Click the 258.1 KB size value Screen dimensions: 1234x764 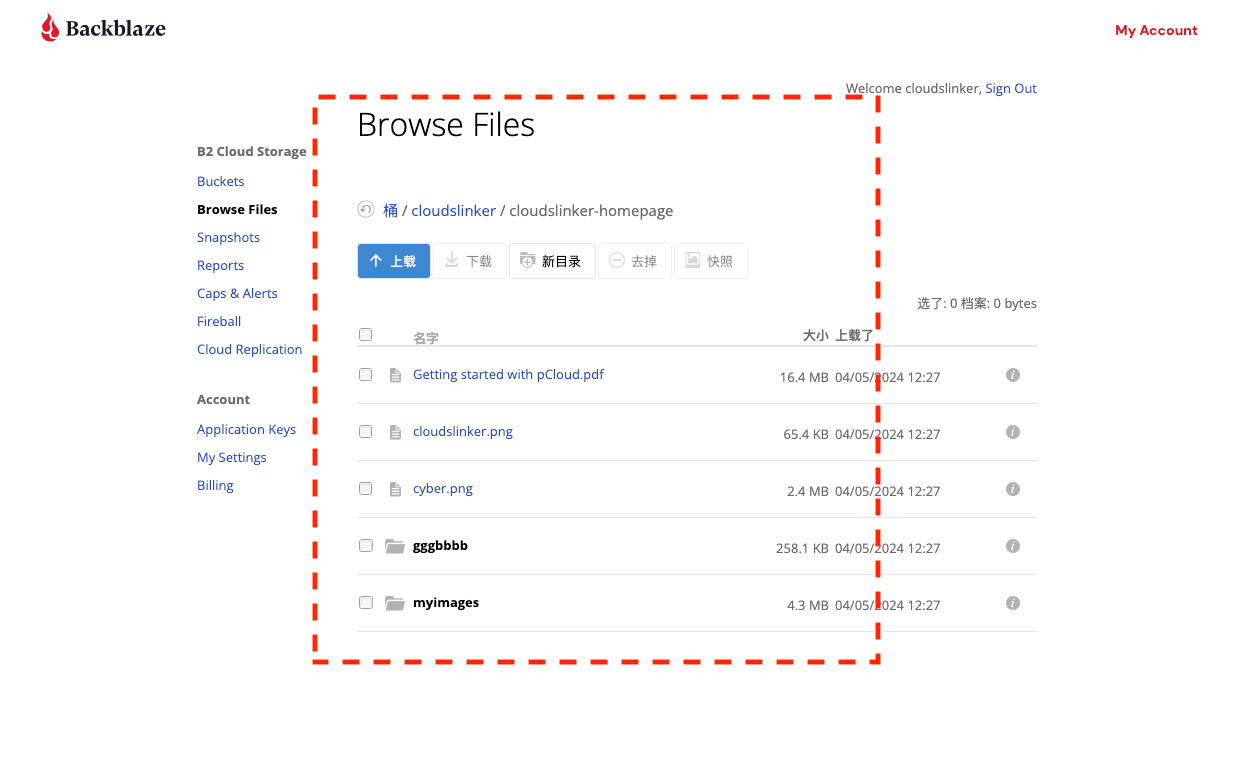[802, 548]
